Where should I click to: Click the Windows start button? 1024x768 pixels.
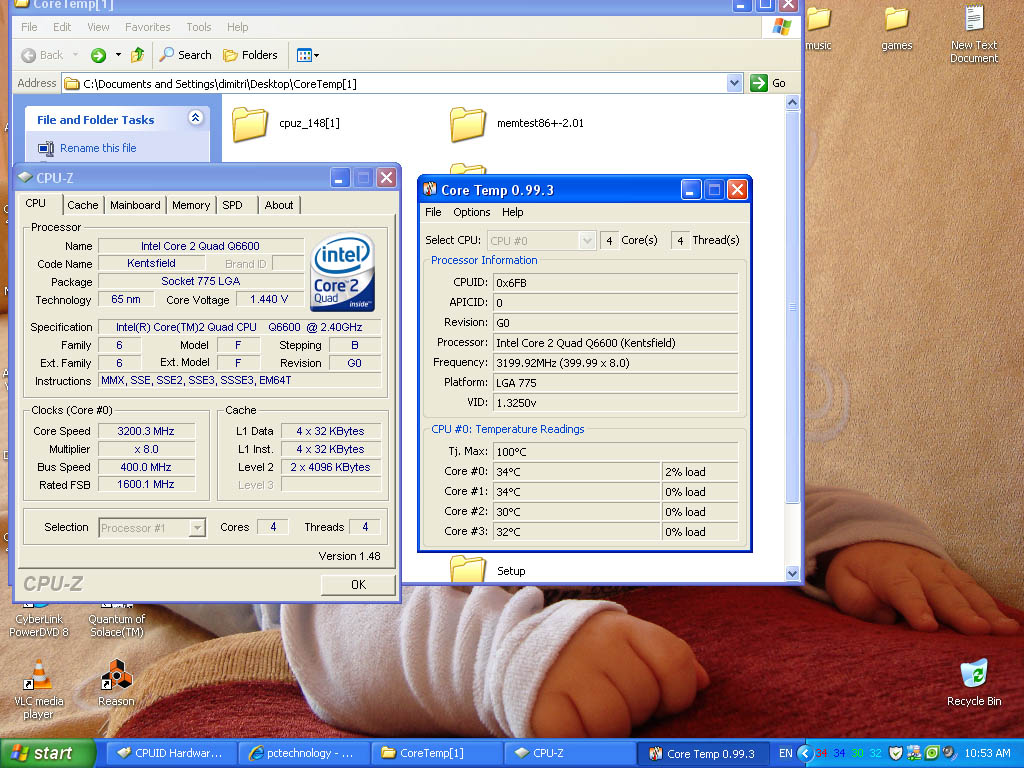(x=47, y=753)
